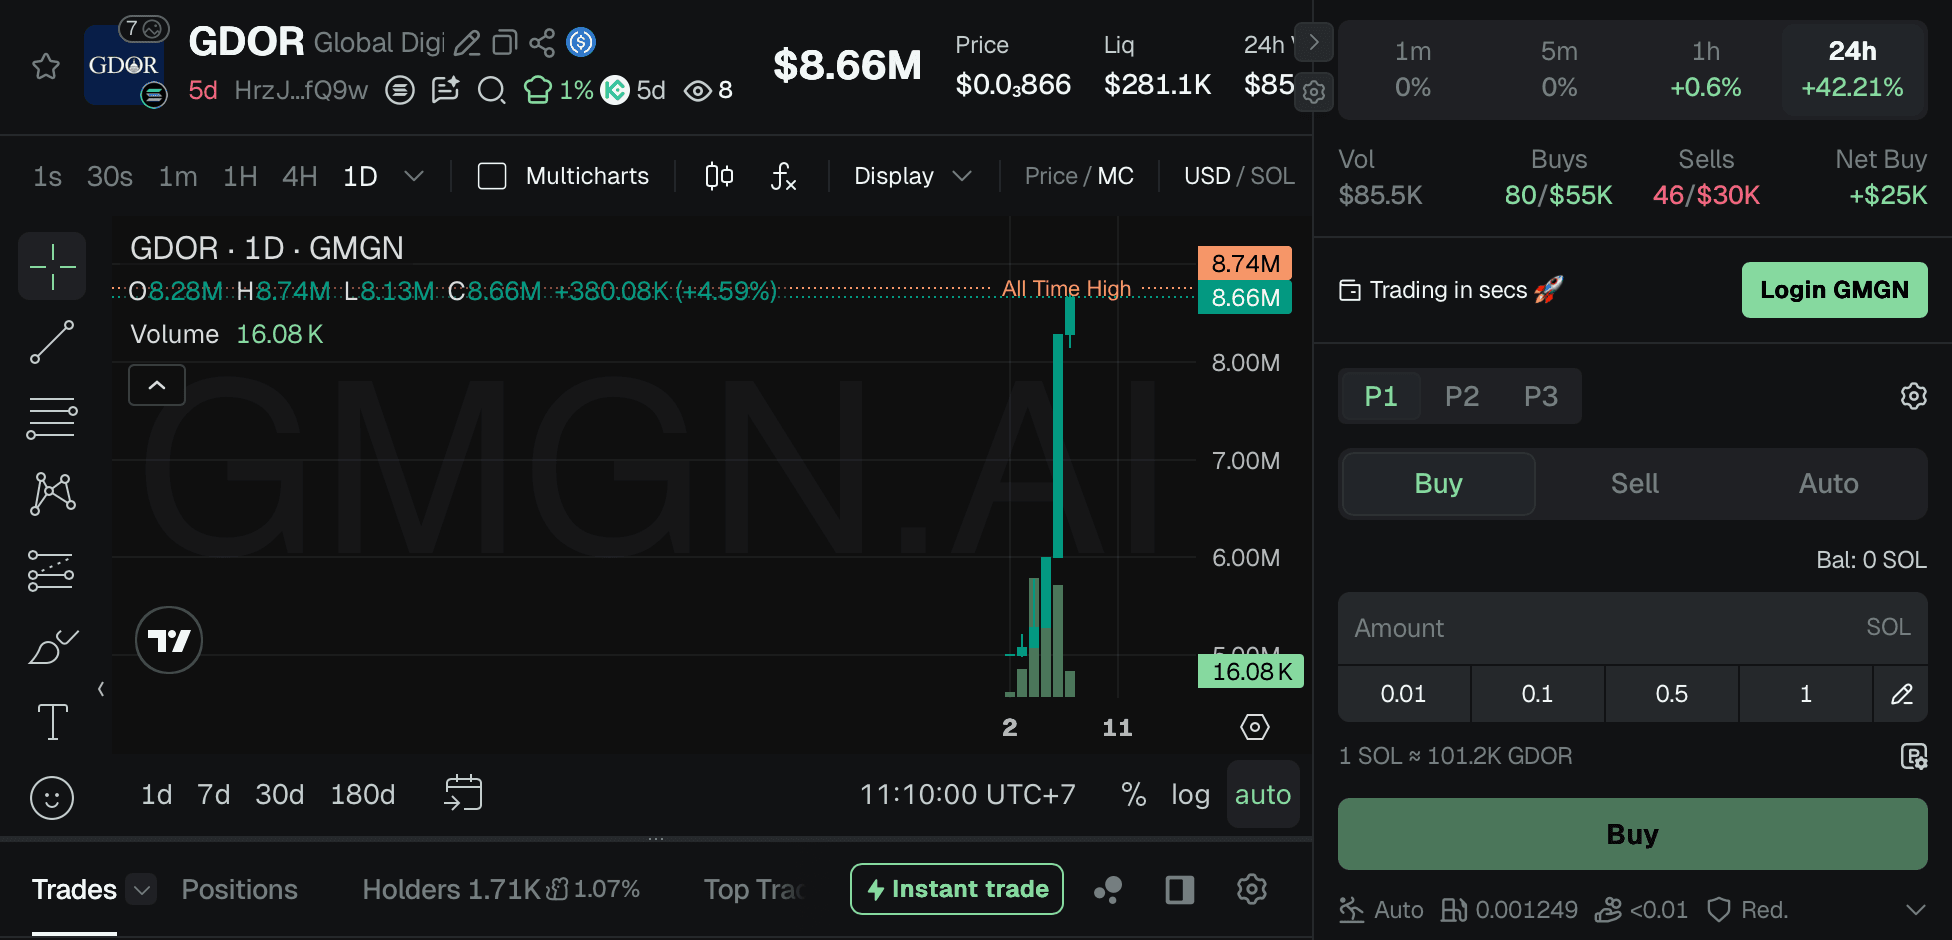Viewport: 1952px width, 940px height.
Task: Switch to the Auto tab
Action: 1828,484
